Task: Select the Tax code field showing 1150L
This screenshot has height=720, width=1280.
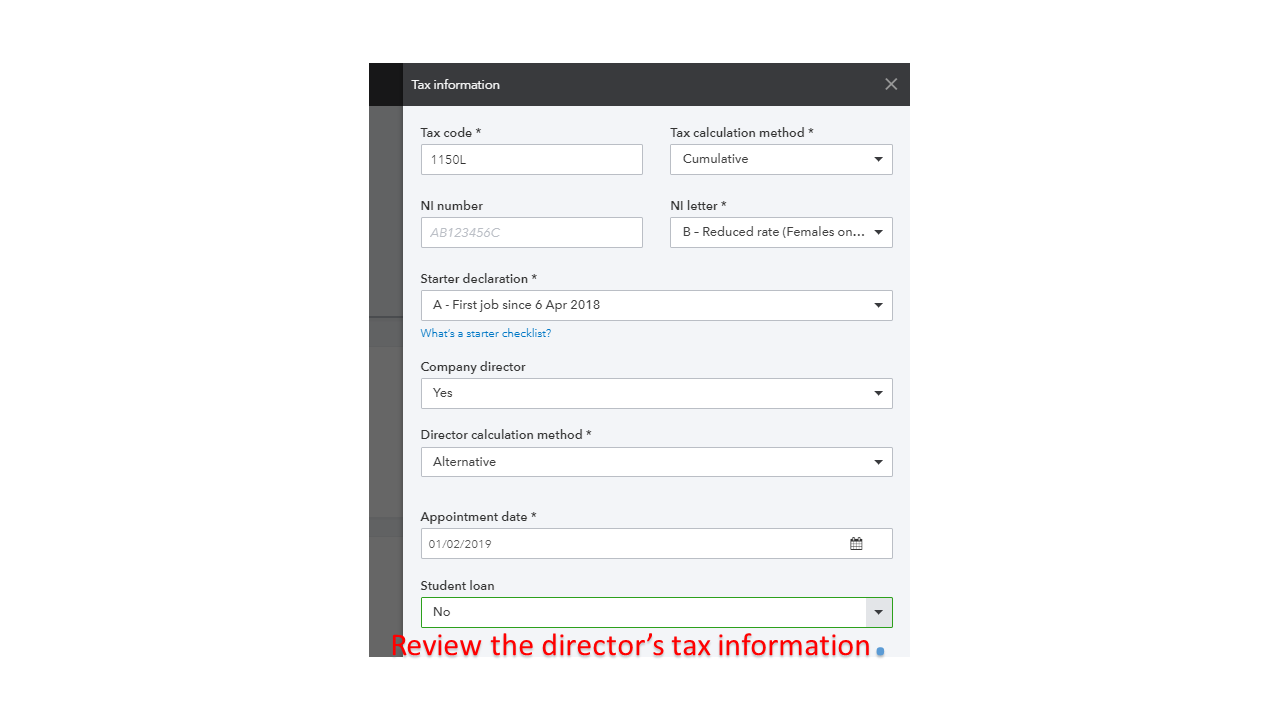Action: (531, 159)
